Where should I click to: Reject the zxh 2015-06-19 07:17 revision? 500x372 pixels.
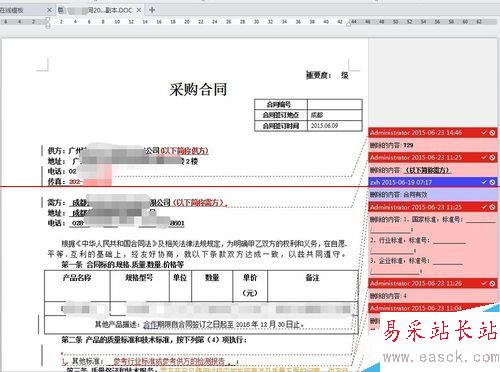click(492, 182)
